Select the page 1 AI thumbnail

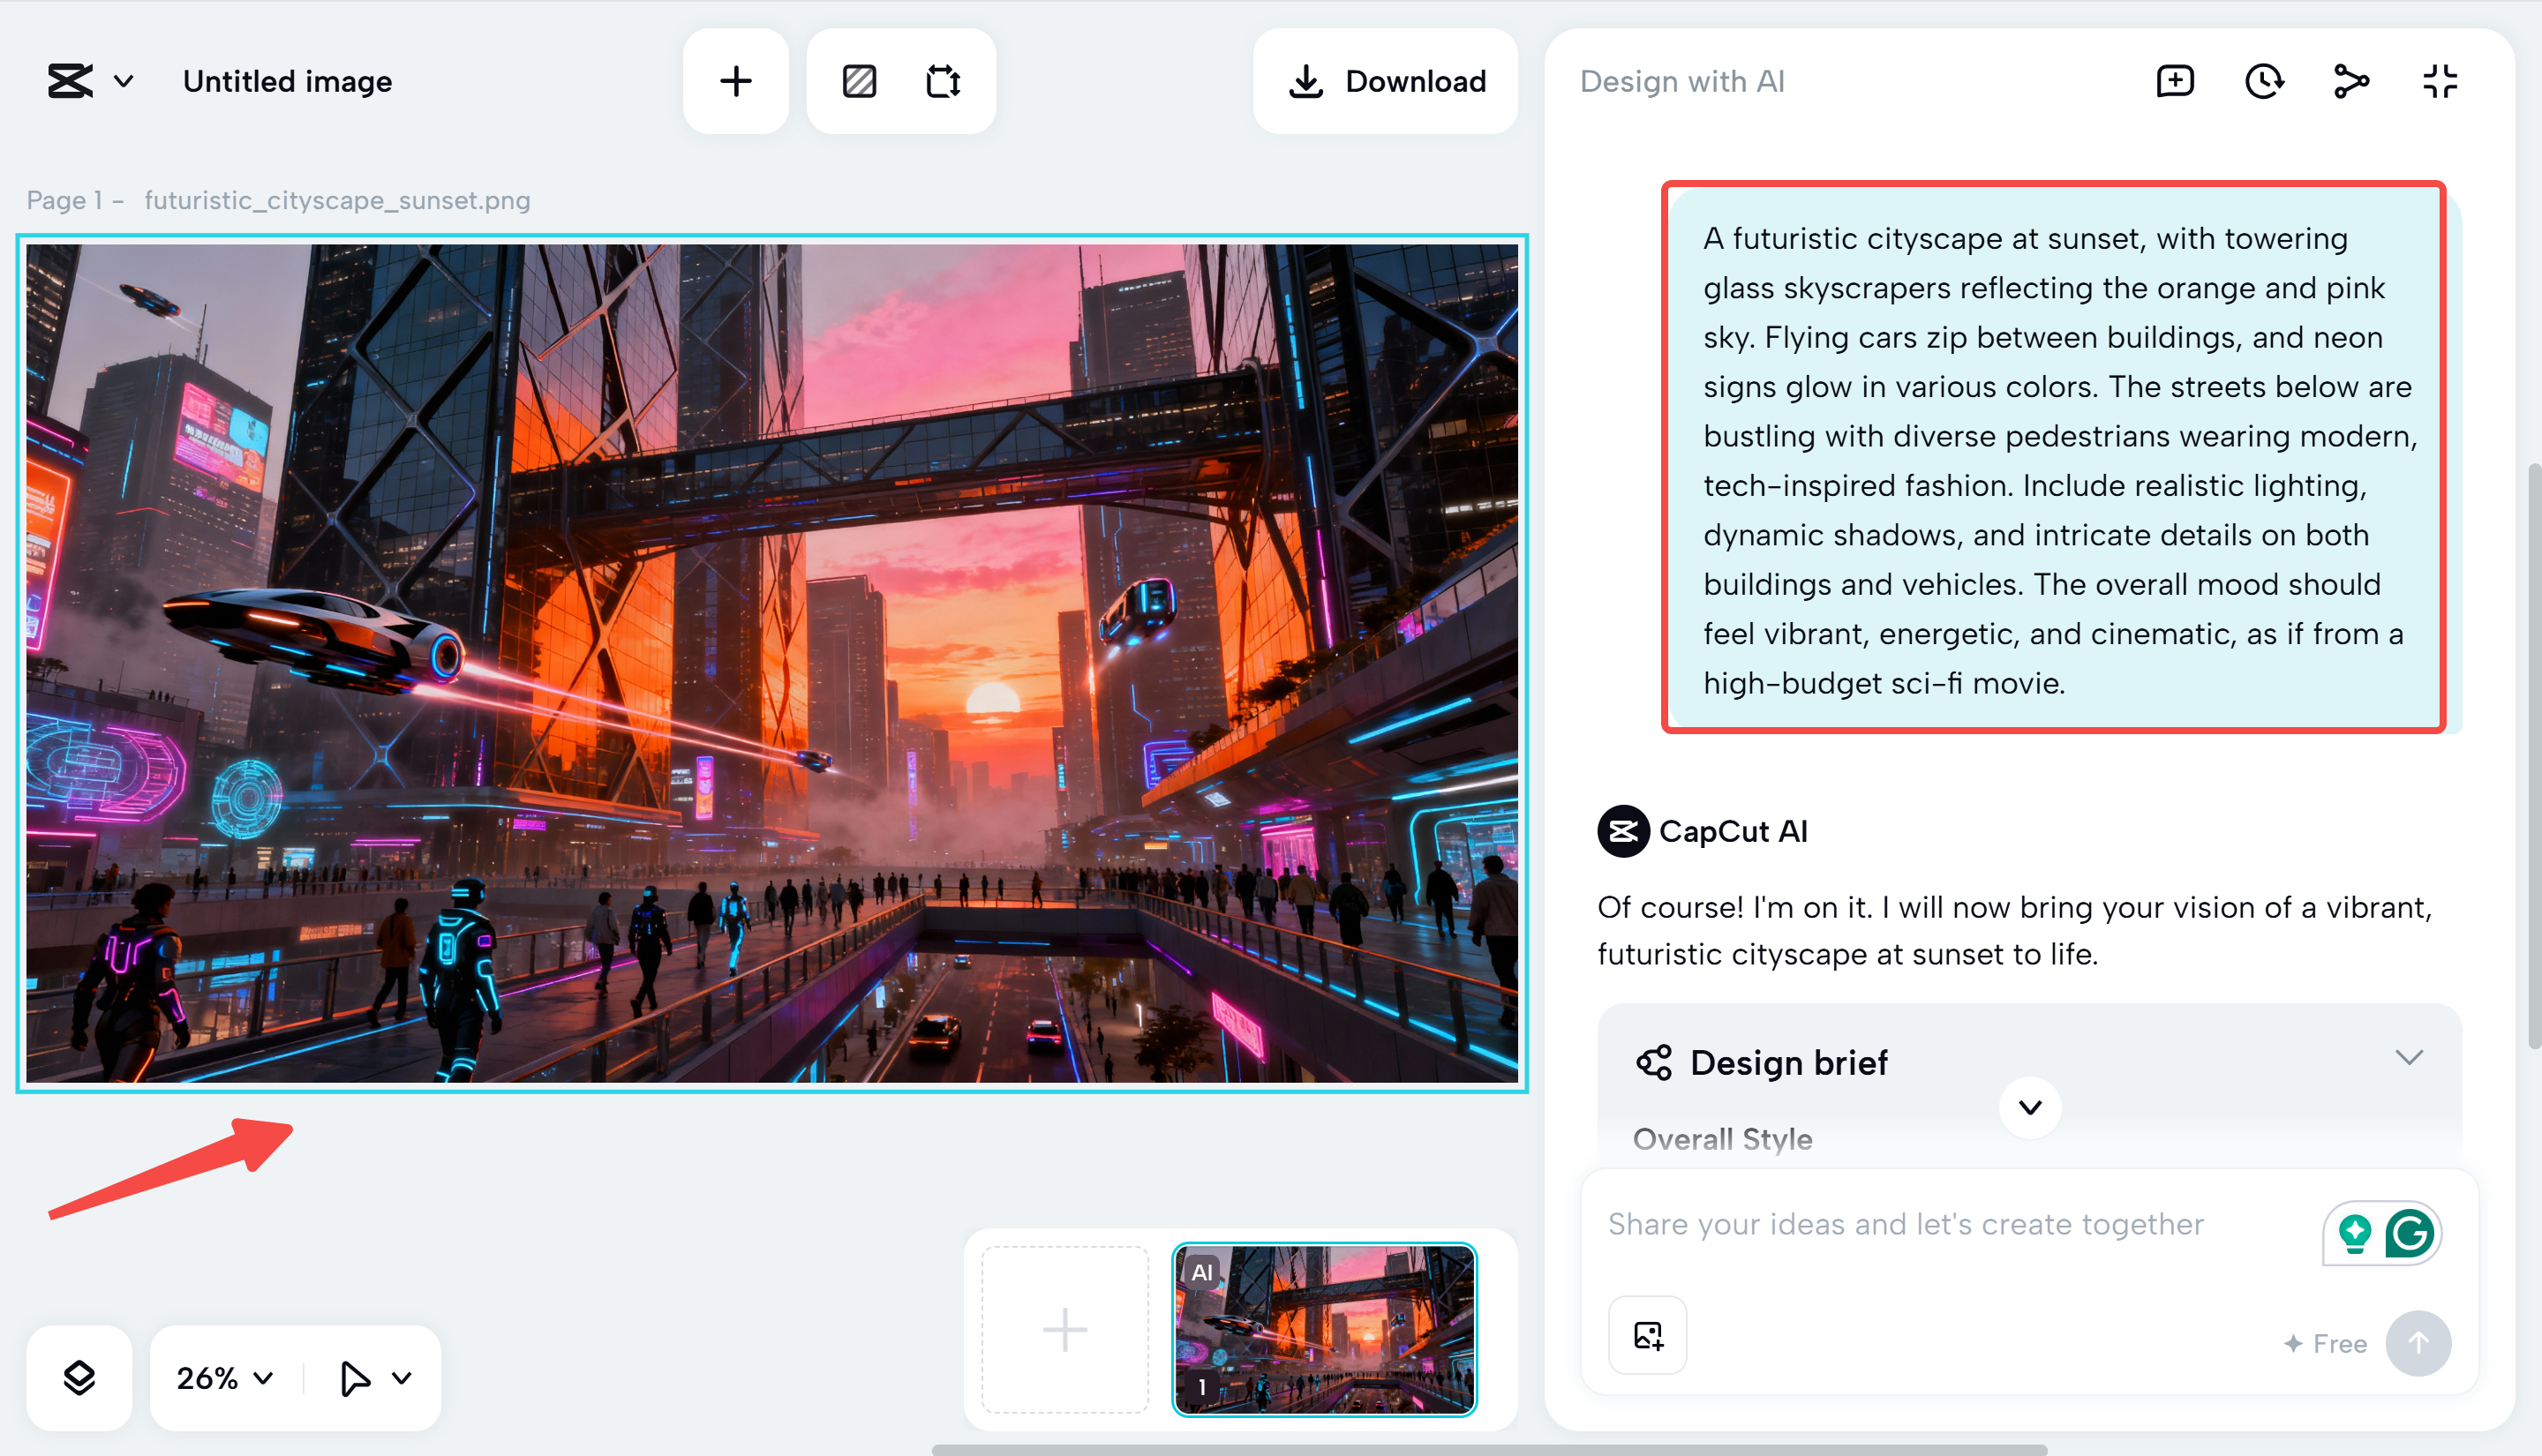(x=1324, y=1329)
